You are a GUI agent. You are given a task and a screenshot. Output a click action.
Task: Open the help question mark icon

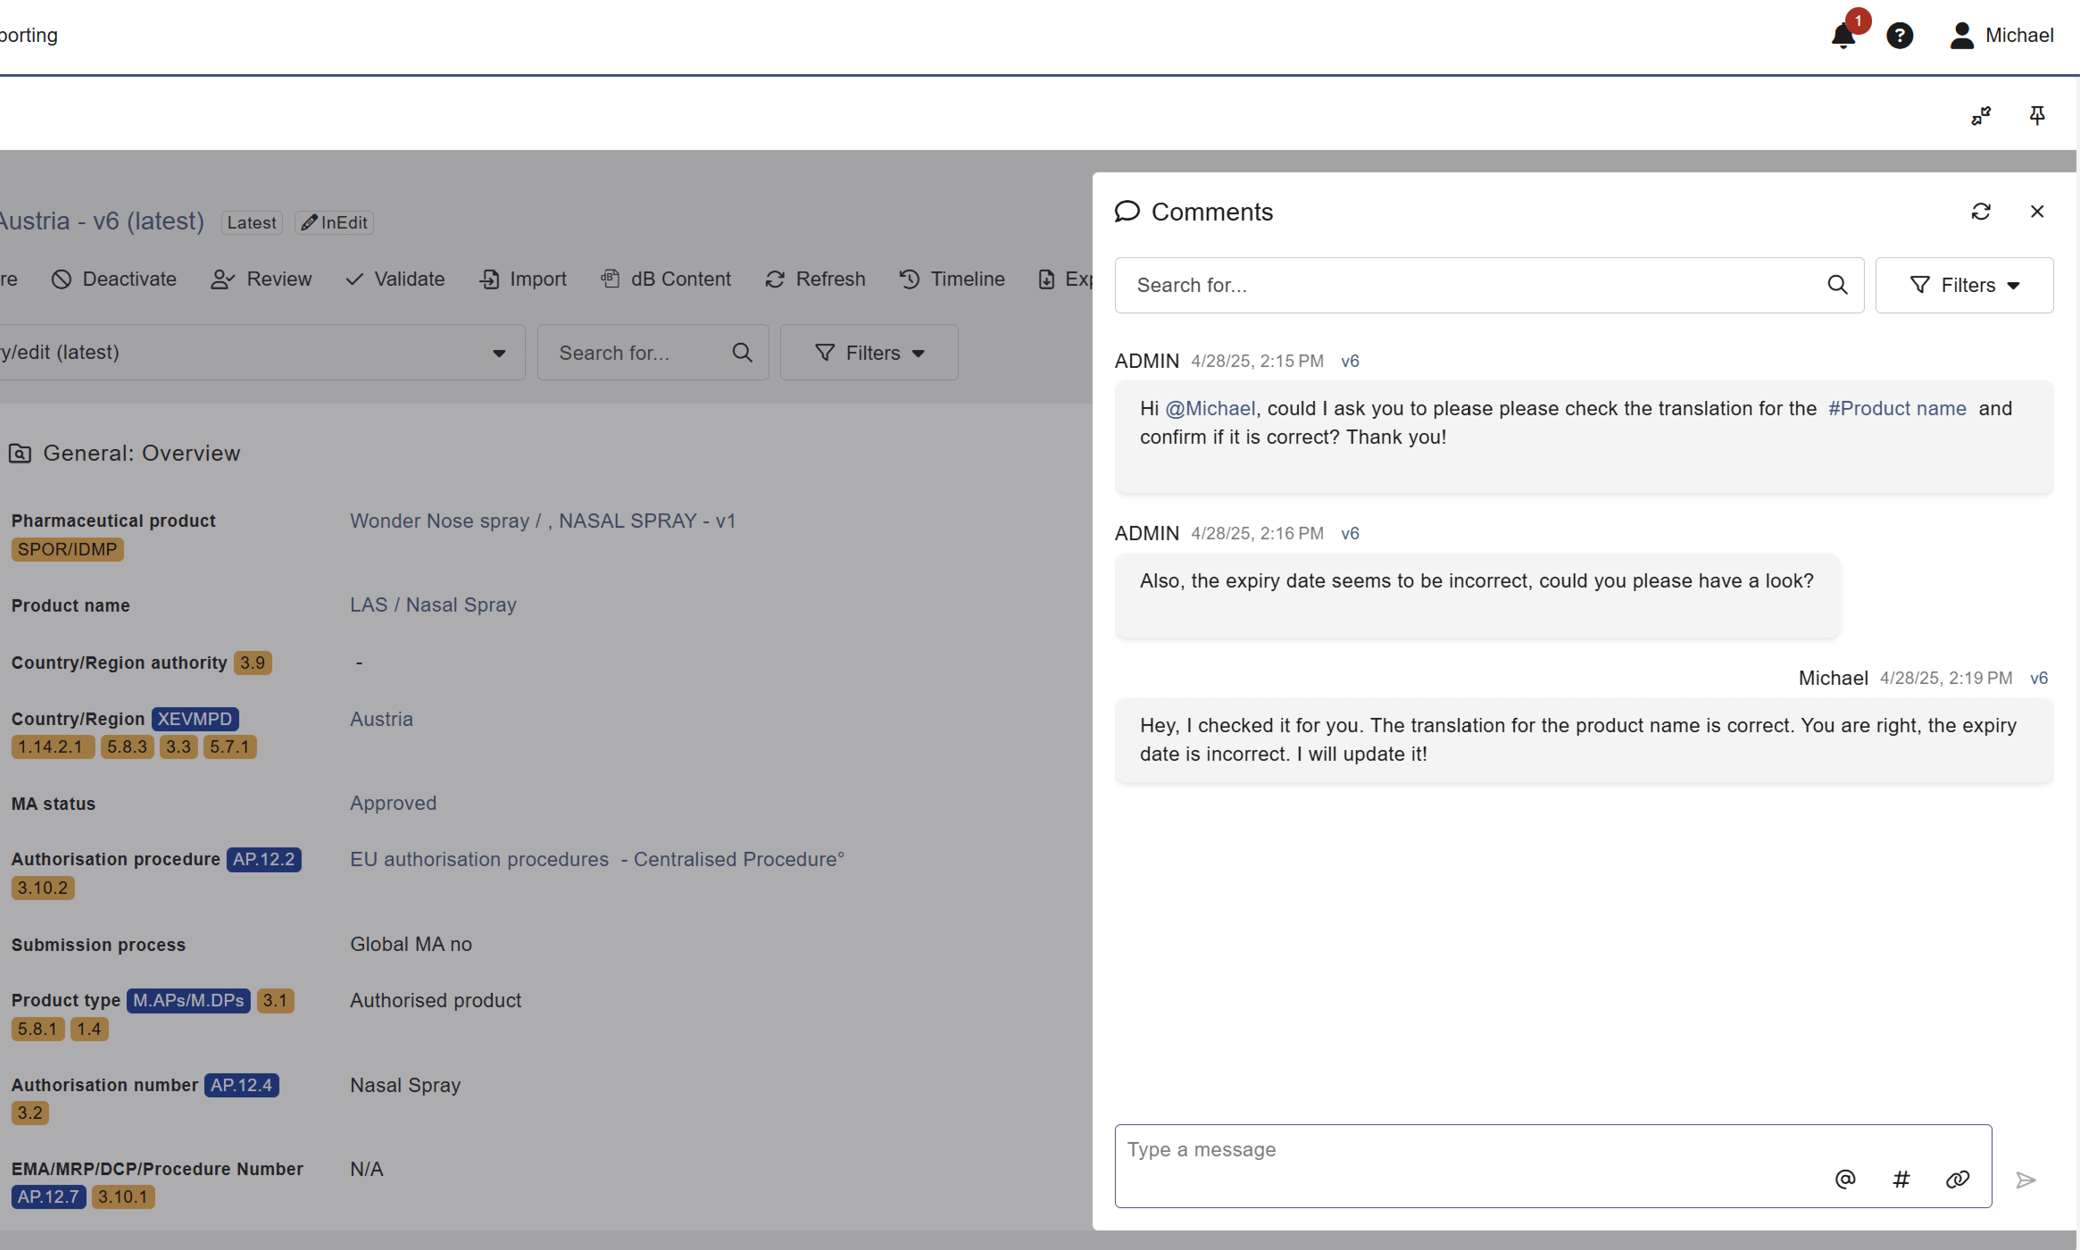[1899, 35]
